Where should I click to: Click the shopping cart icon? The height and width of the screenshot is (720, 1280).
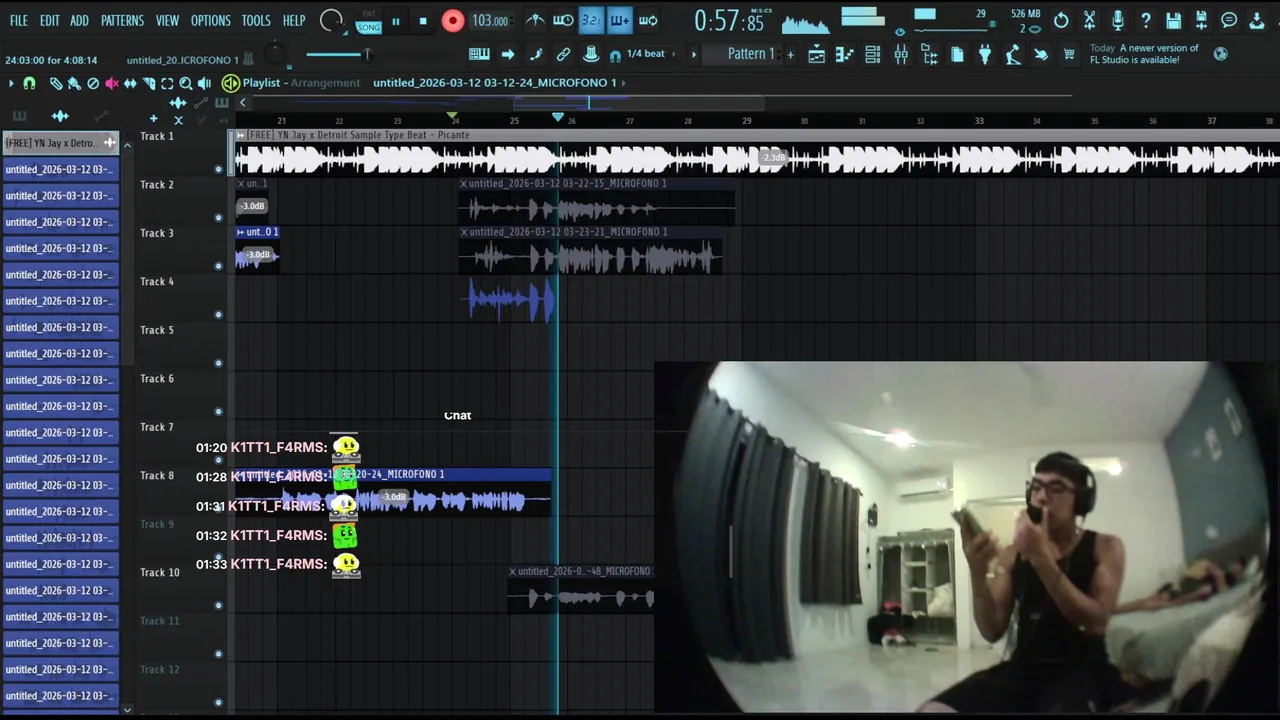(1069, 54)
